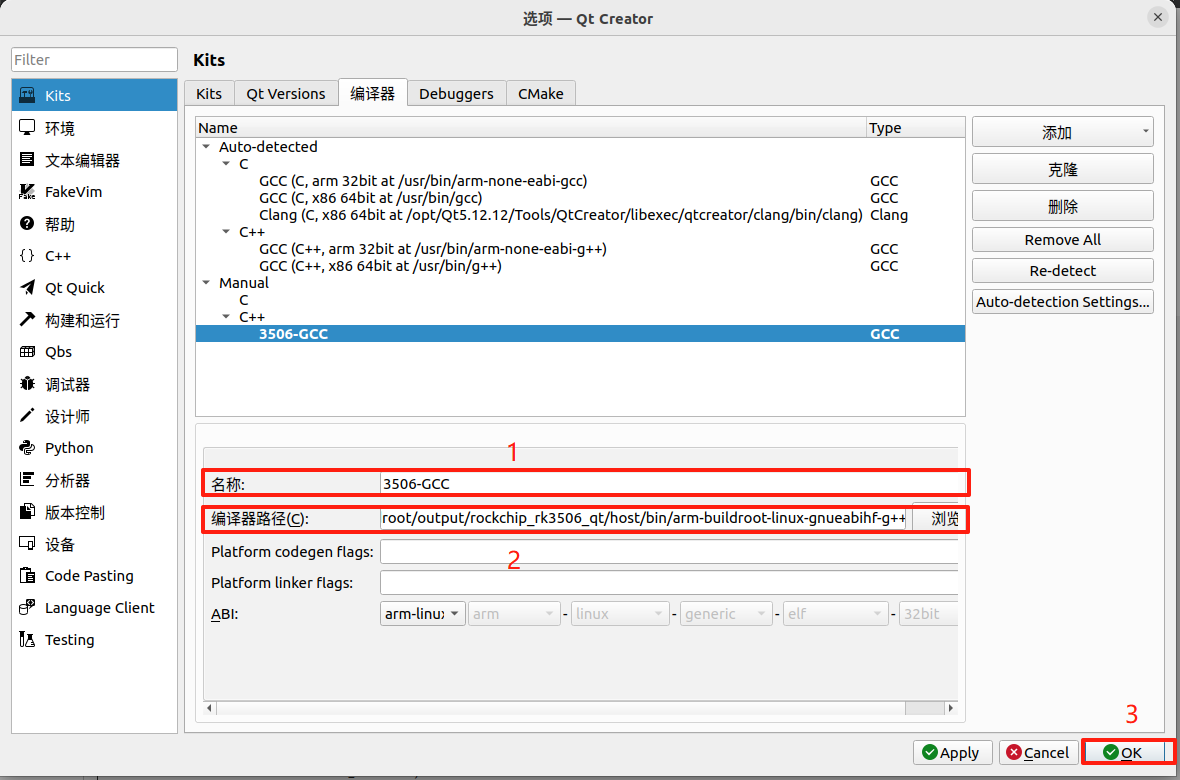Open the Kits category in sidebar
1180x780 pixels.
[58, 96]
